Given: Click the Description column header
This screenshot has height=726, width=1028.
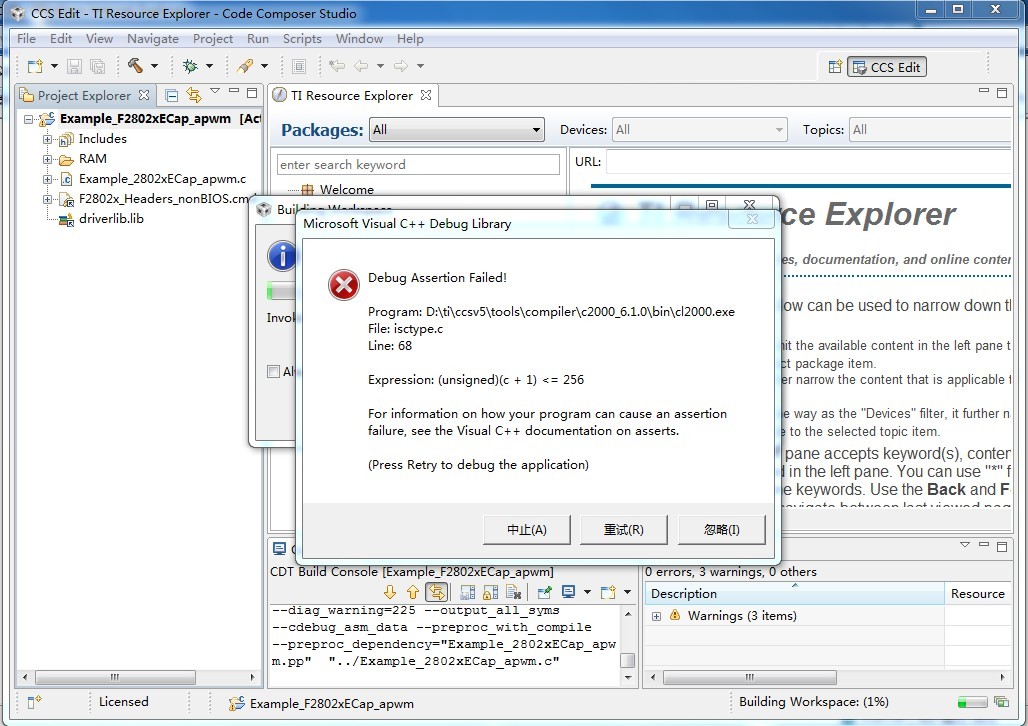Looking at the screenshot, I should tap(795, 594).
